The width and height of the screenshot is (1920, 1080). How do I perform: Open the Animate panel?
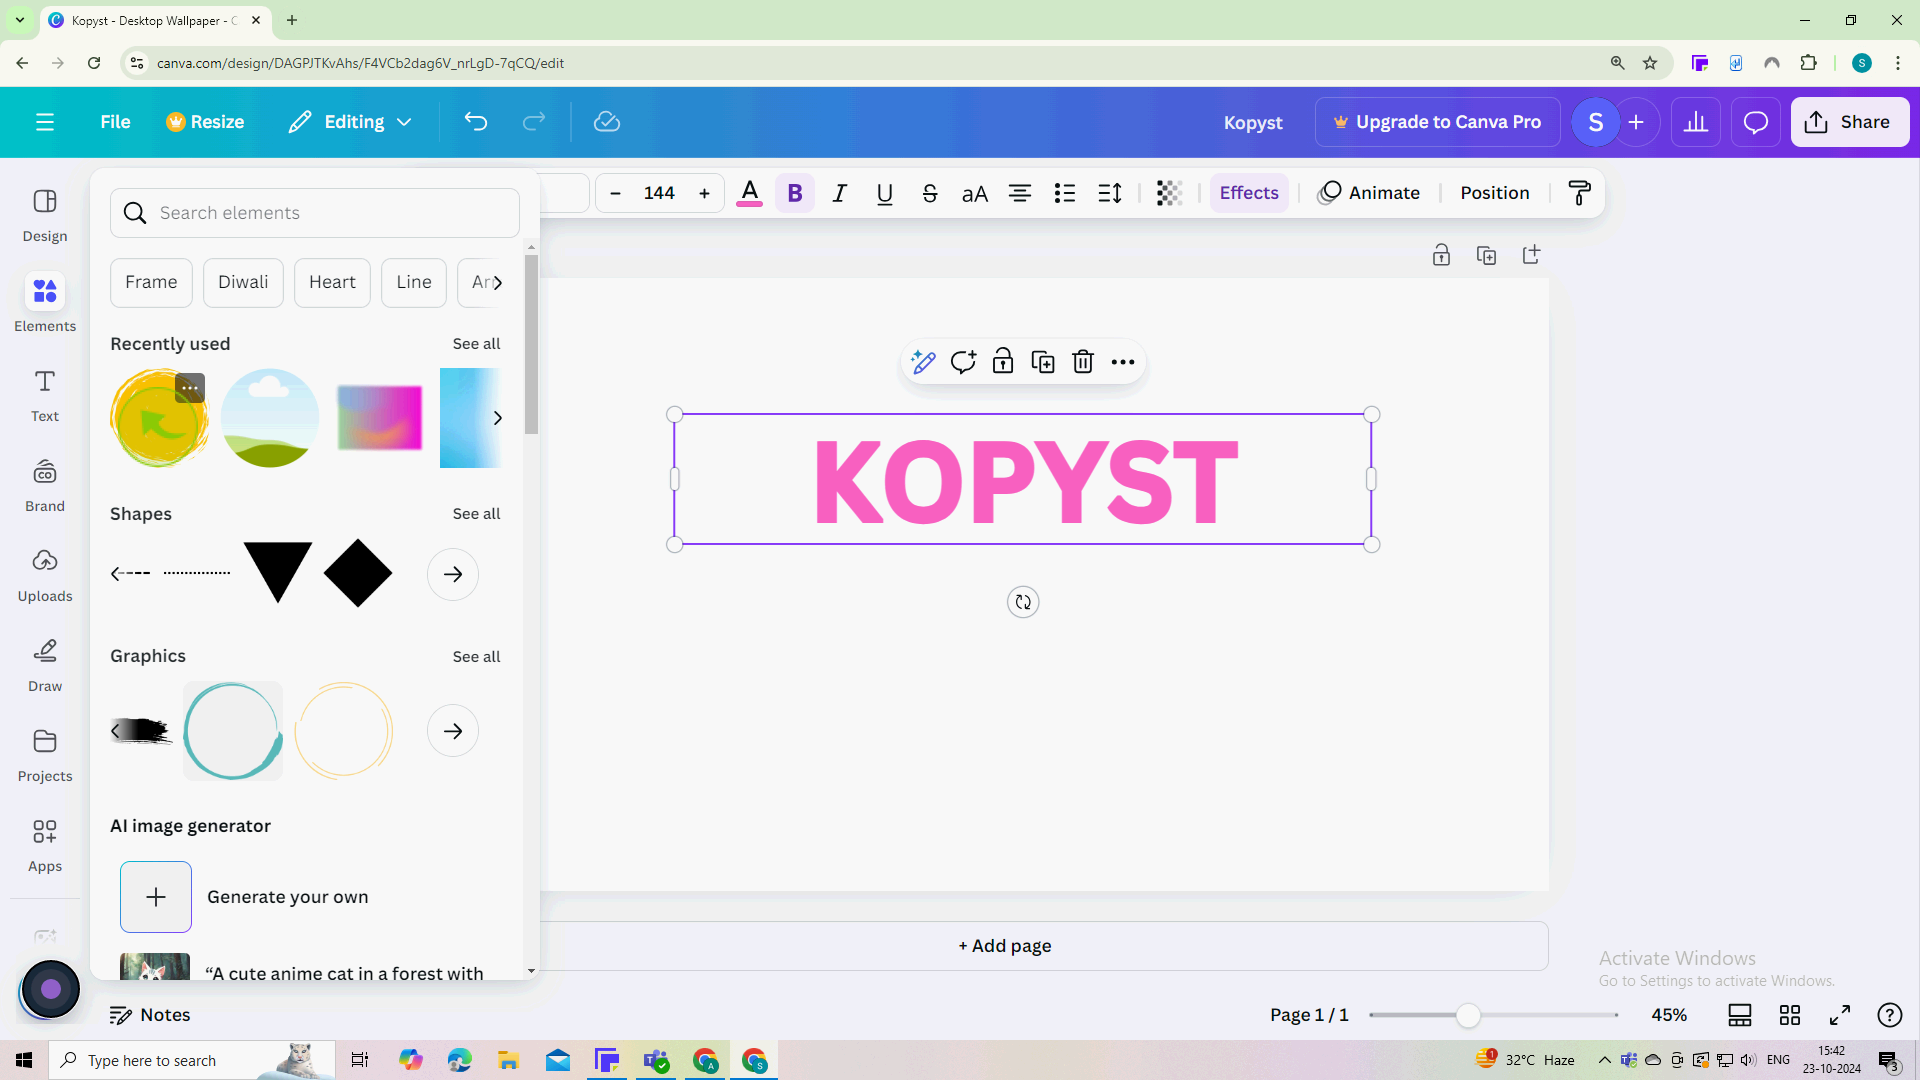1370,193
